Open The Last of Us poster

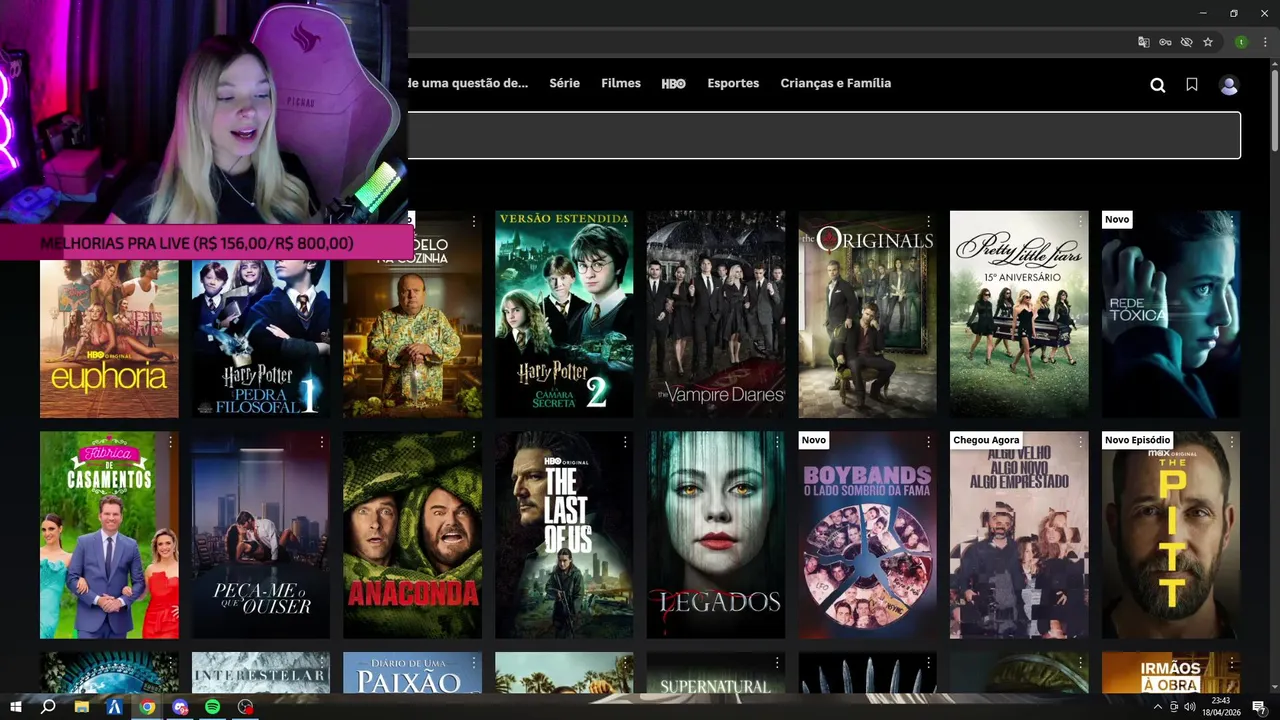click(x=564, y=535)
